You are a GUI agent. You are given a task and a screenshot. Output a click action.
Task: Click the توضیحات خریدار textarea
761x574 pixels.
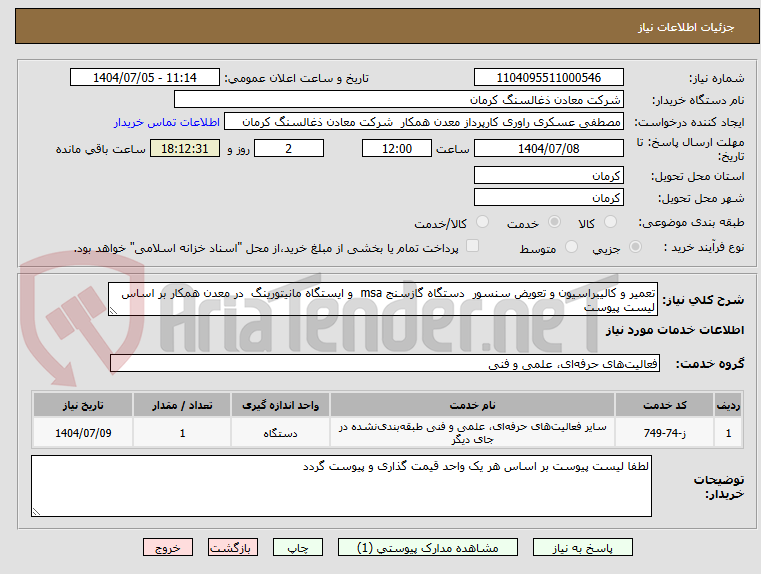pos(341,486)
